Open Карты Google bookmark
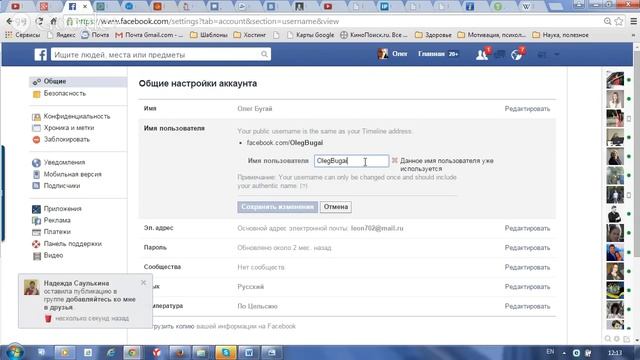 [310, 35]
